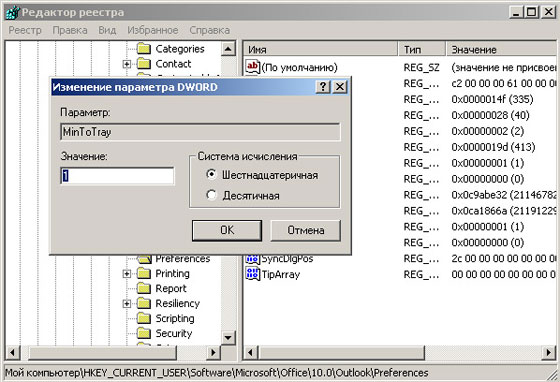Select the Security tree item label
The height and width of the screenshot is (382, 560).
[174, 333]
